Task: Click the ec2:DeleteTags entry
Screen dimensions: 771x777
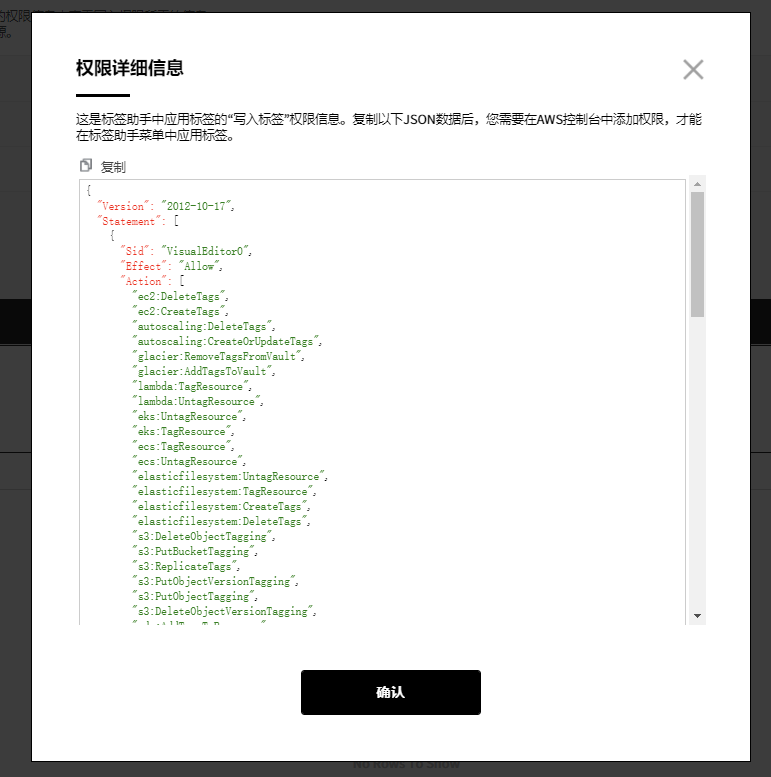Action: pos(182,296)
